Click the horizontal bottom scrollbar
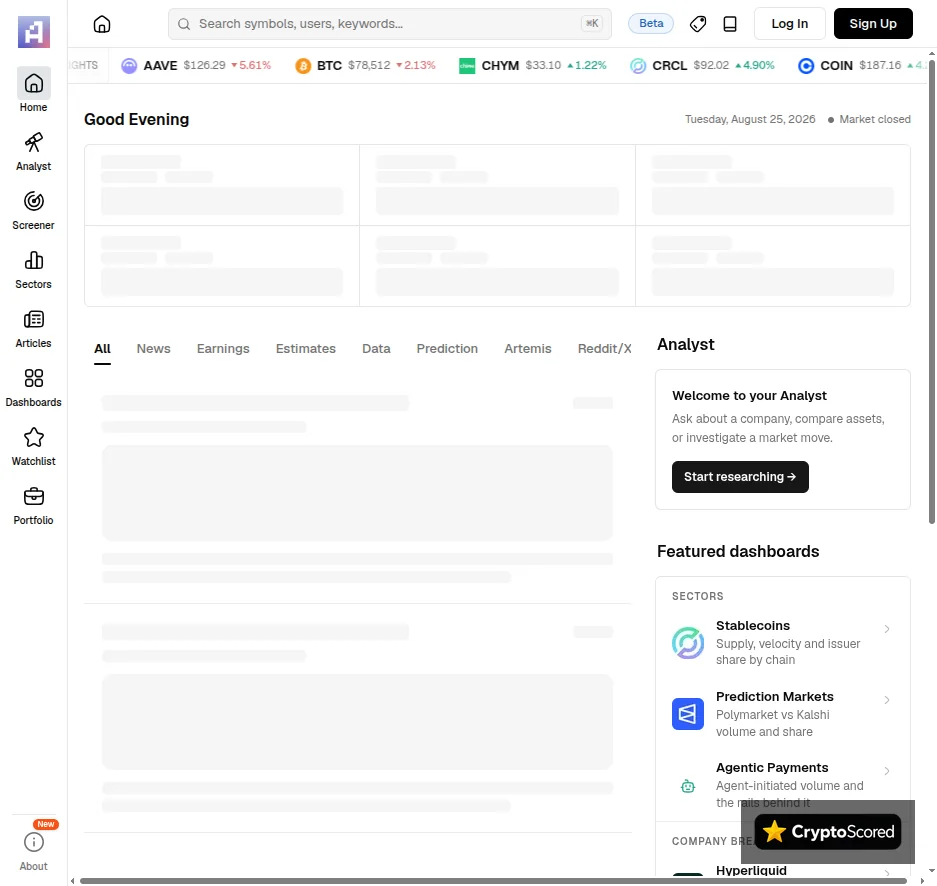The height and width of the screenshot is (886, 937). pyautogui.click(x=493, y=881)
